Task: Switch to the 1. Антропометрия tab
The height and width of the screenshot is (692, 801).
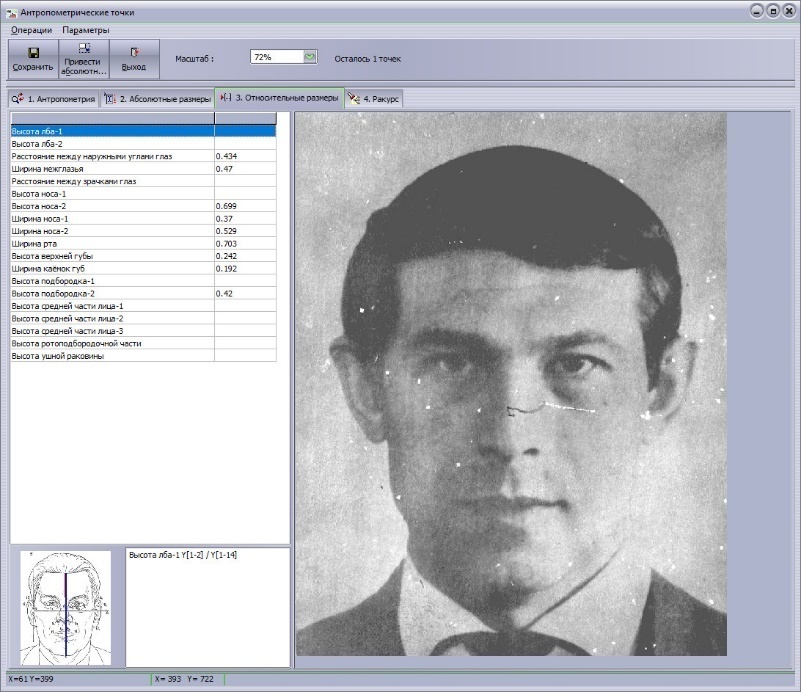Action: [x=53, y=99]
